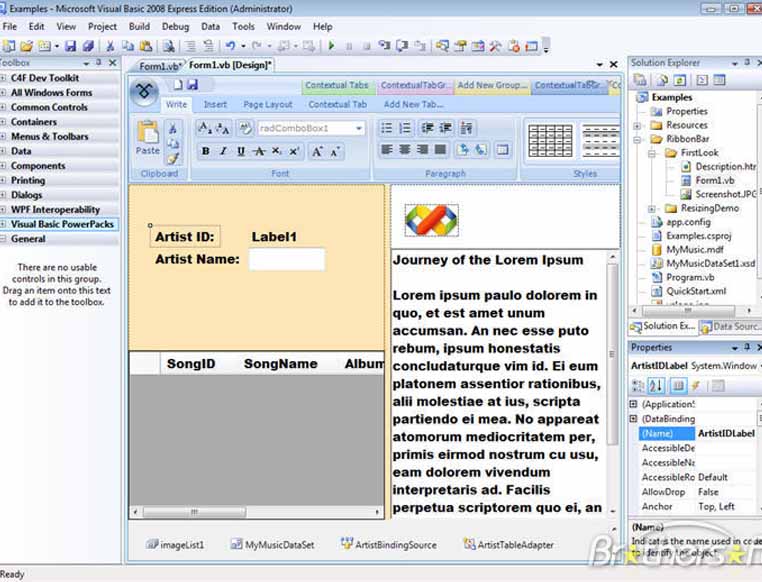Expand the Menus & Toolbars toolbox group

coord(3,137)
